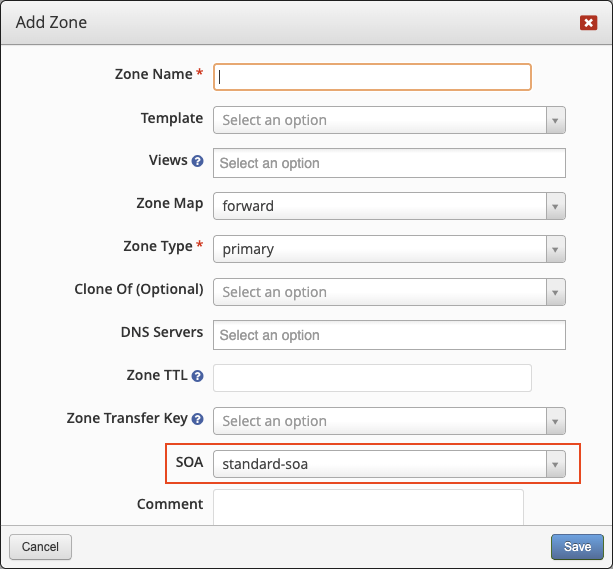Cancel the Add Zone dialog
Screen dimensions: 613x569
pos(40,547)
